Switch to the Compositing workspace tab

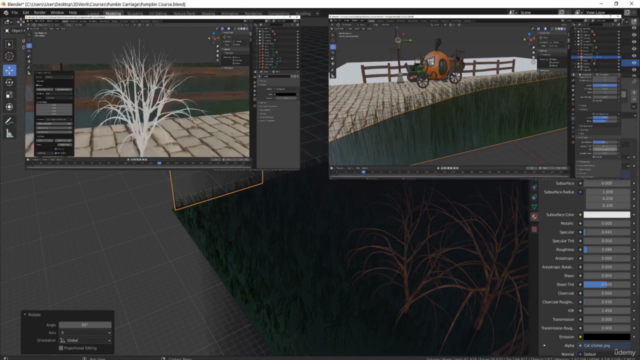click(278, 13)
